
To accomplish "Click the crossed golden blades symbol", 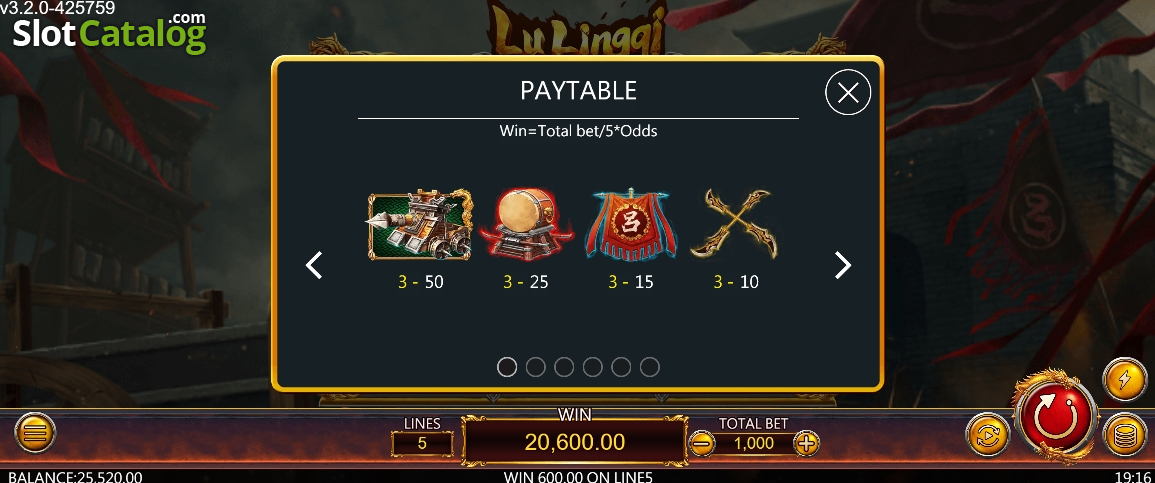I will coord(734,225).
